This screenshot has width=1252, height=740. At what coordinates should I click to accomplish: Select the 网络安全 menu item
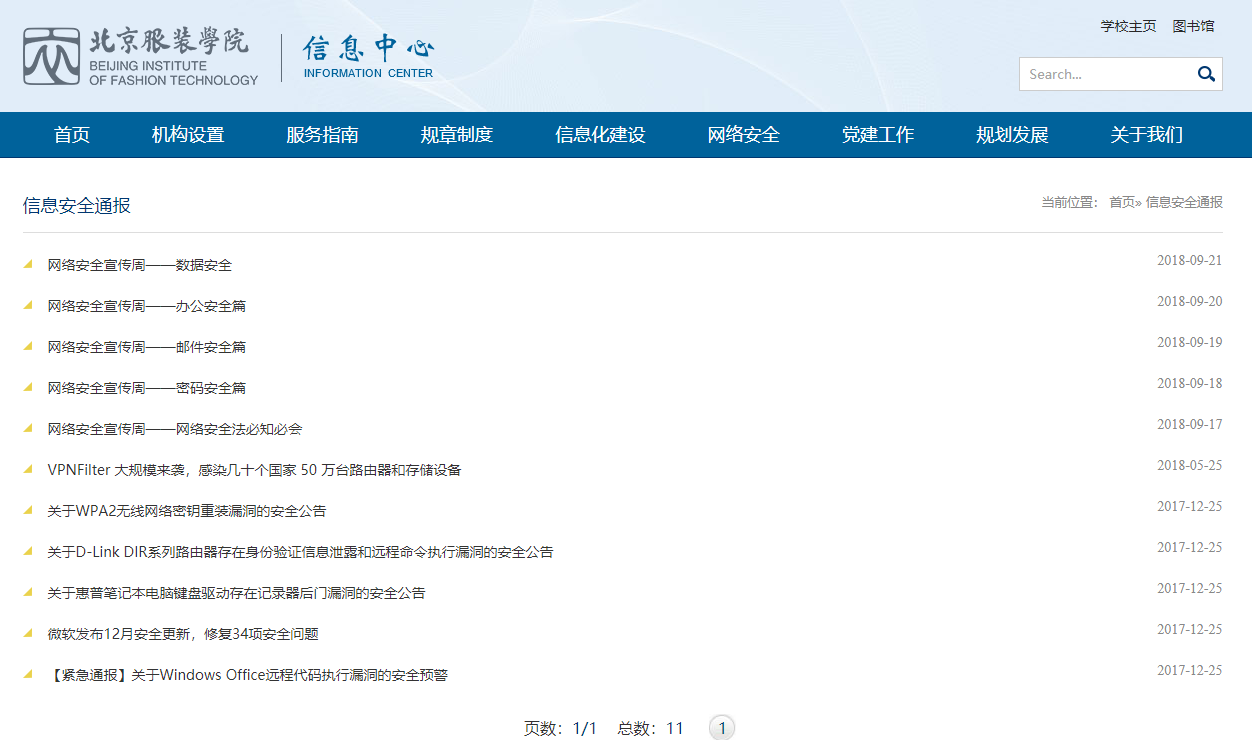pos(743,135)
